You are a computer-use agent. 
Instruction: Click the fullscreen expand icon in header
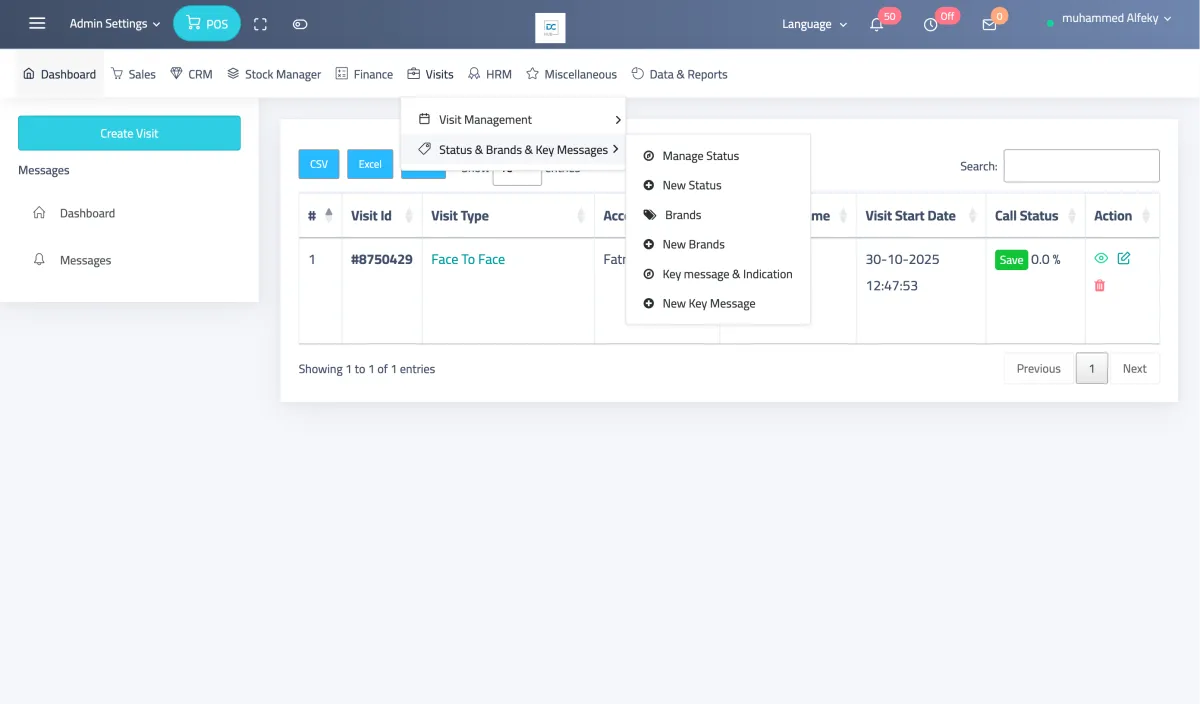coord(260,23)
